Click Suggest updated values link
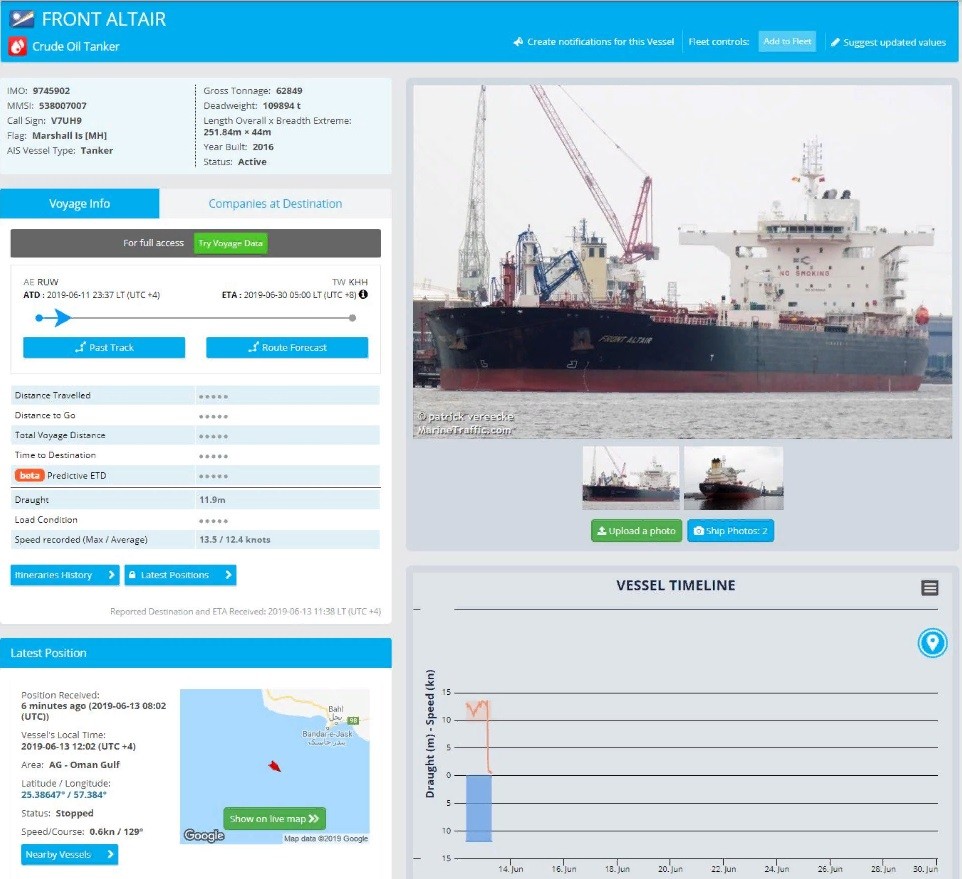962x879 pixels. click(888, 42)
